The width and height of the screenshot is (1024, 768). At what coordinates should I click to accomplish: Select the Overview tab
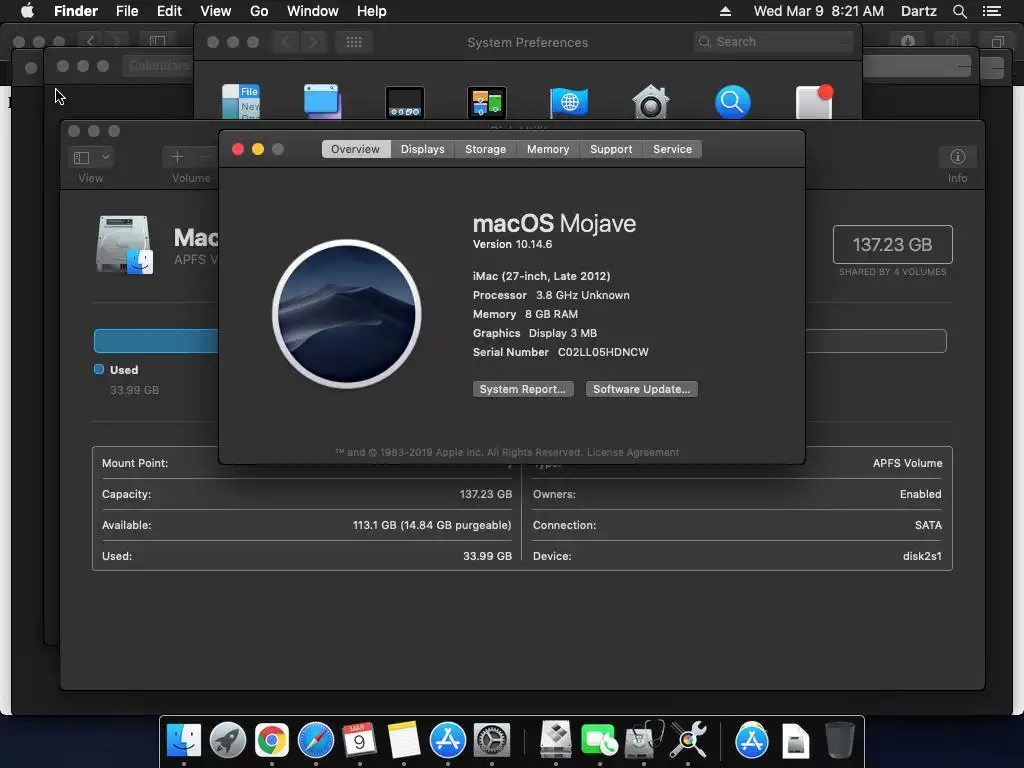tap(355, 149)
